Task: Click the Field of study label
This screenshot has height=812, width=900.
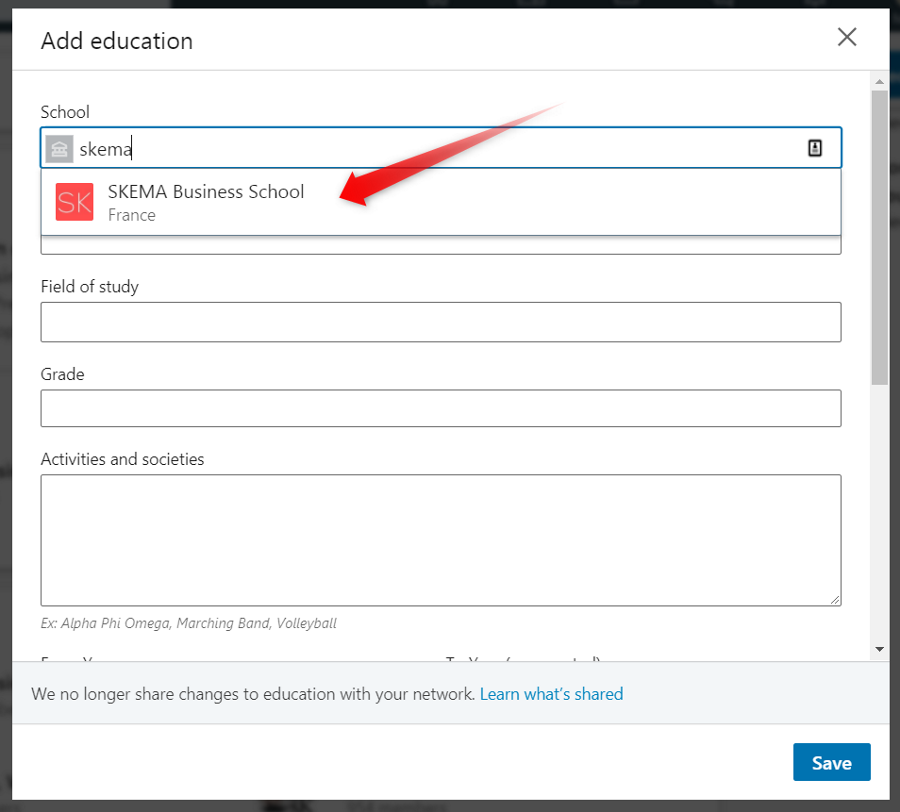Action: [x=90, y=286]
